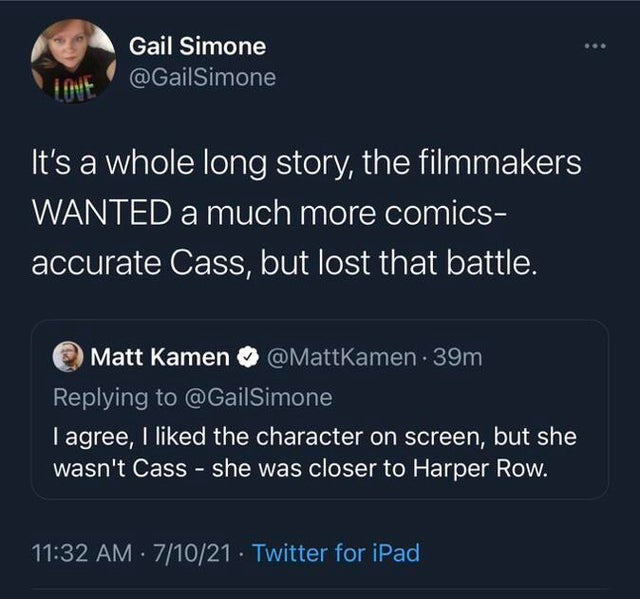The height and width of the screenshot is (599, 640).
Task: Visit the @MattKamen handle
Action: click(x=342, y=357)
